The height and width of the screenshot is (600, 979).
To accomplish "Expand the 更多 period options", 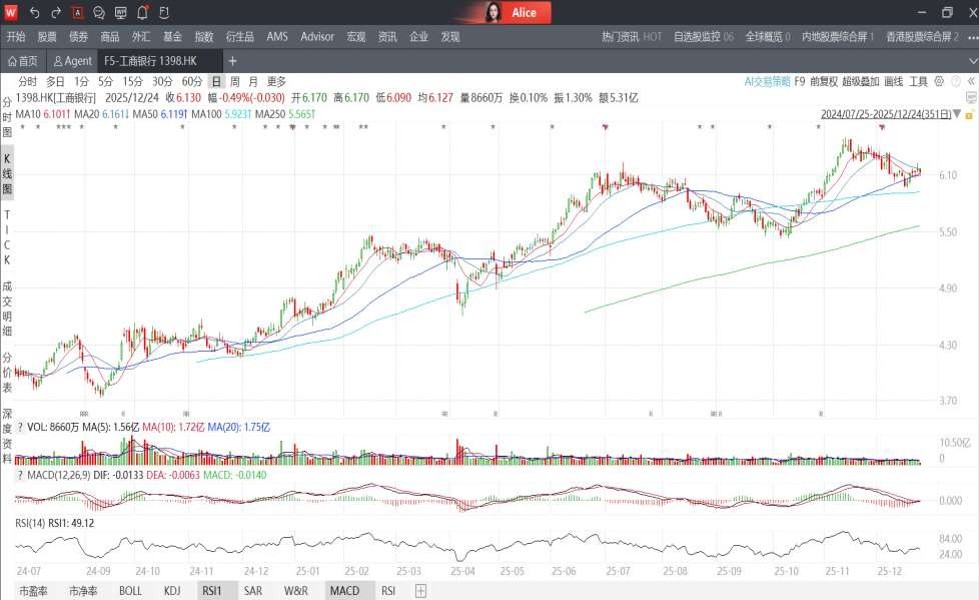I will pos(276,81).
